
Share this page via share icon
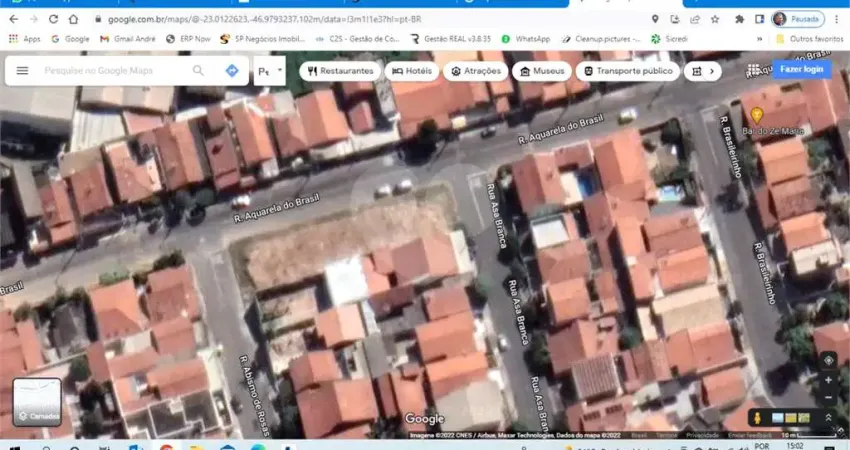[x=694, y=19]
